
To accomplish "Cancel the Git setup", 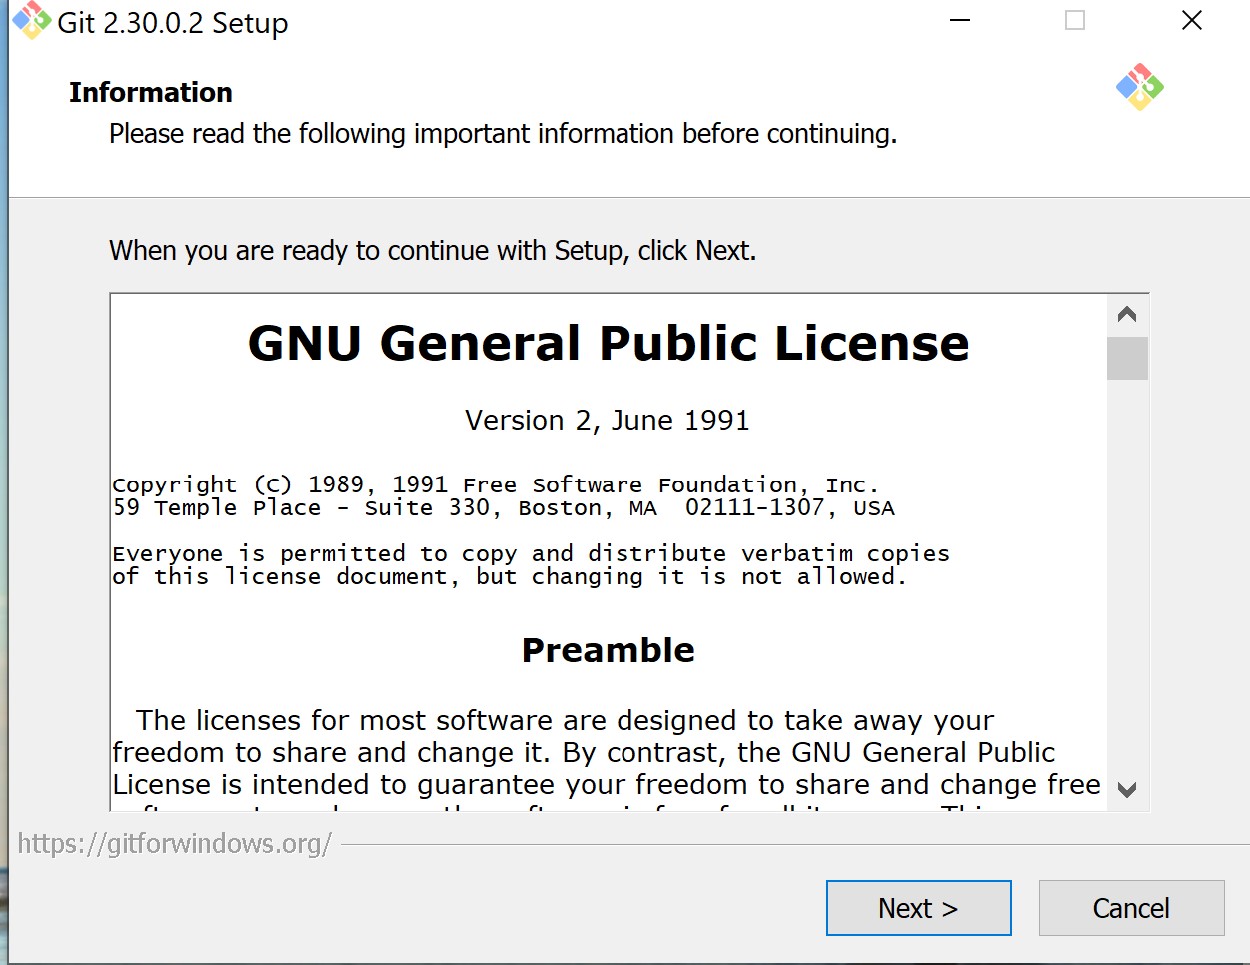I will tap(1131, 908).
